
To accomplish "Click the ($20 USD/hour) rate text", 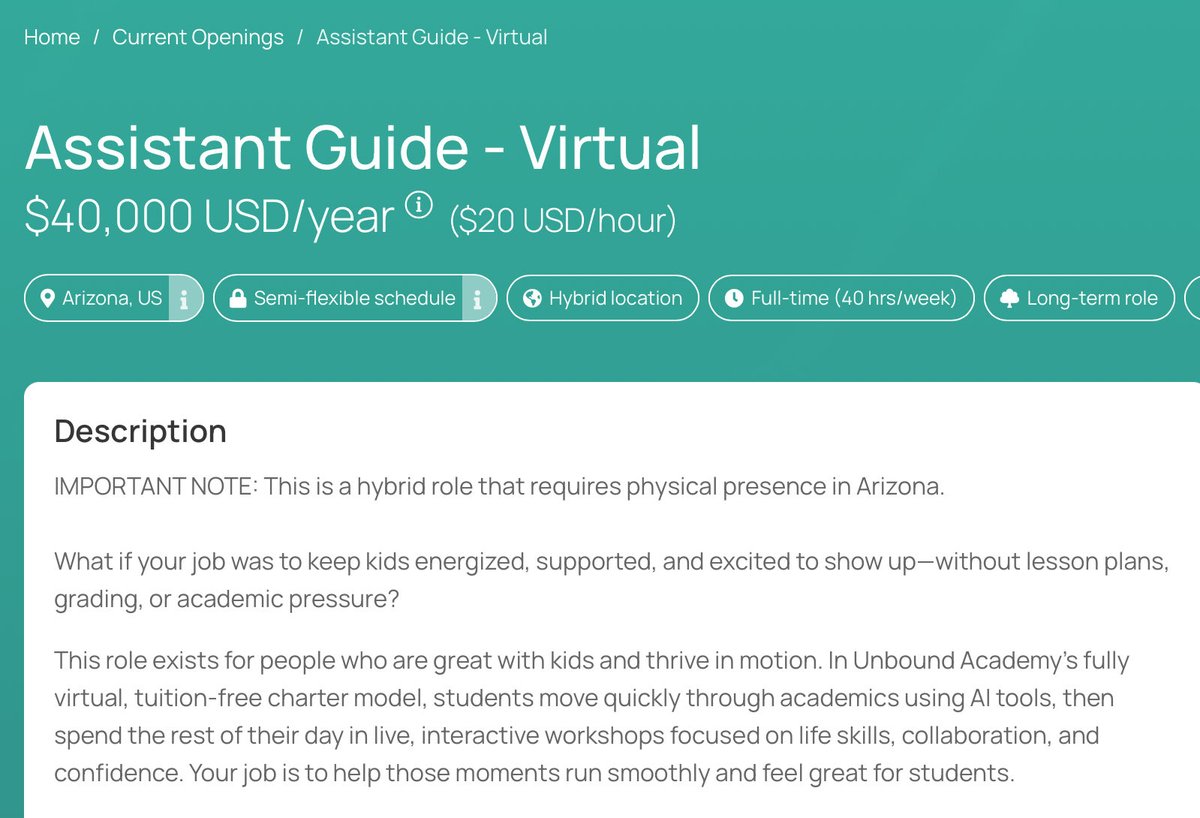I will (x=563, y=220).
